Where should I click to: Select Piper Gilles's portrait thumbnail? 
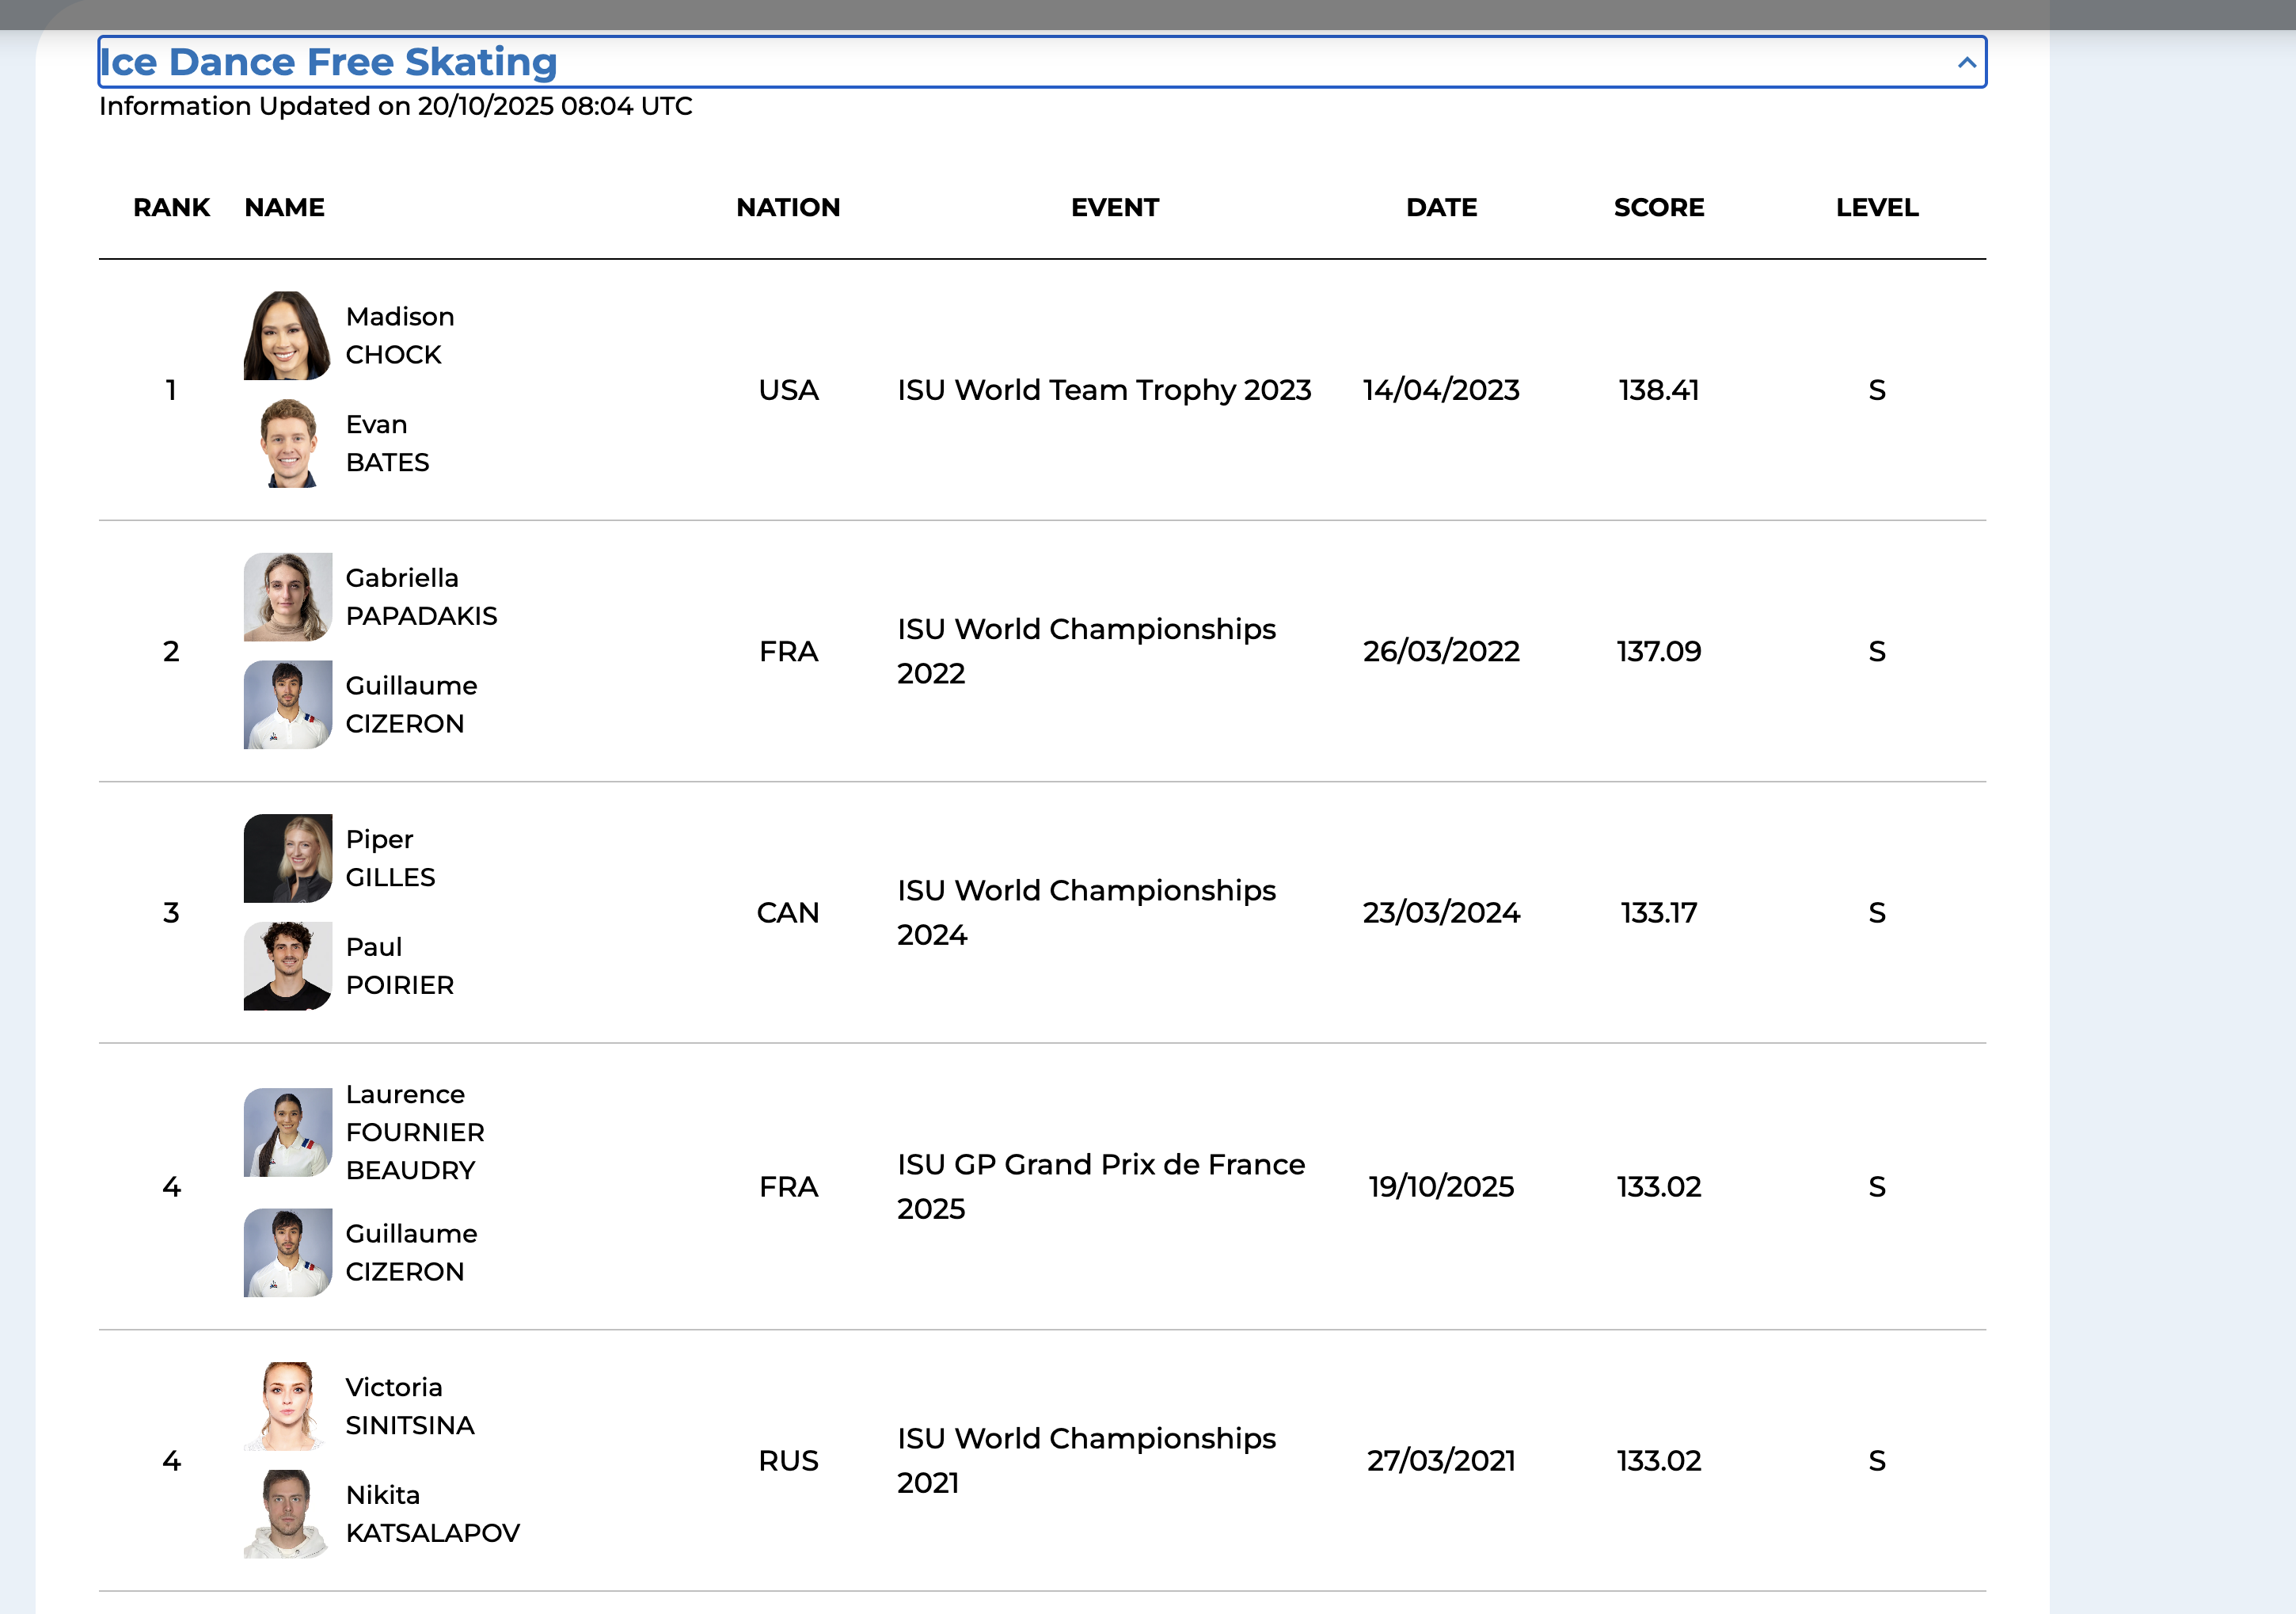tap(288, 858)
